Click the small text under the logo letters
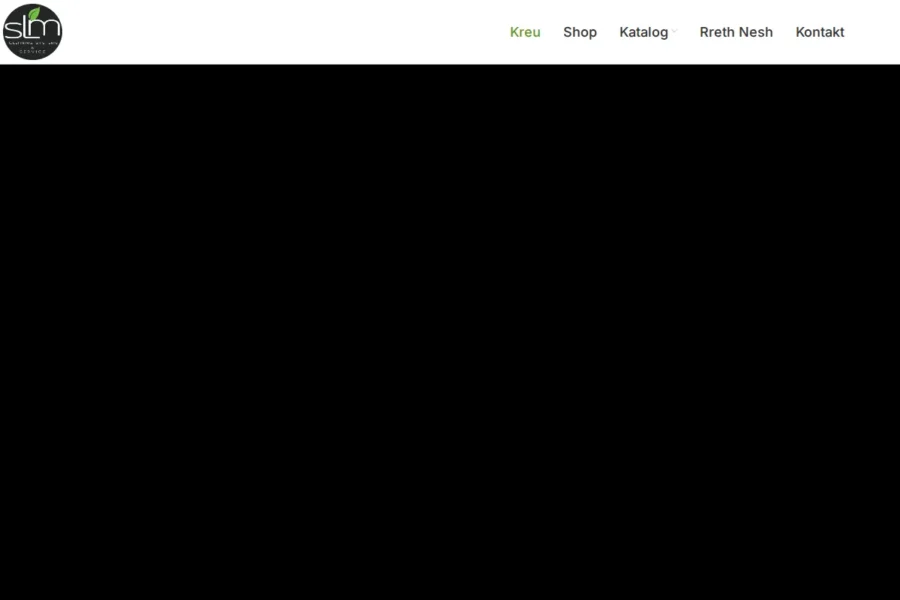This screenshot has height=600, width=900. [x=33, y=47]
